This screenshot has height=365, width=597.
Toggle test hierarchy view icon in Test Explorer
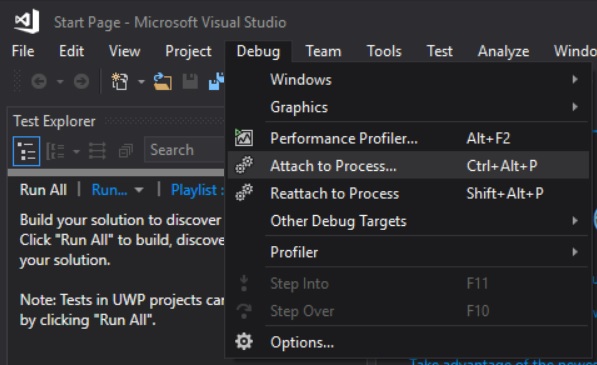click(26, 151)
